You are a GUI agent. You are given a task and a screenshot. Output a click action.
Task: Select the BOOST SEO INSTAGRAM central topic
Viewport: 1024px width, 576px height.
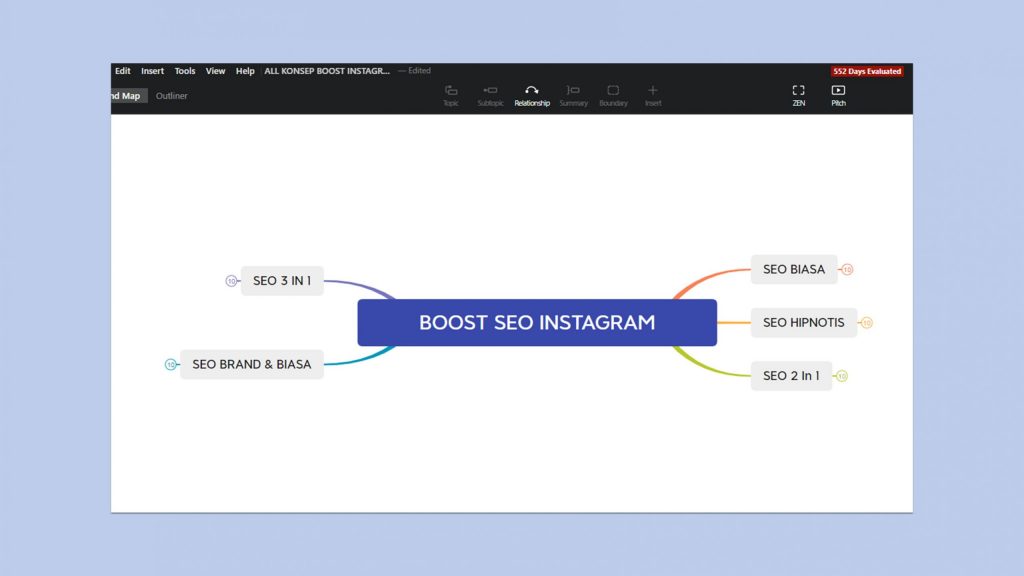click(x=537, y=323)
